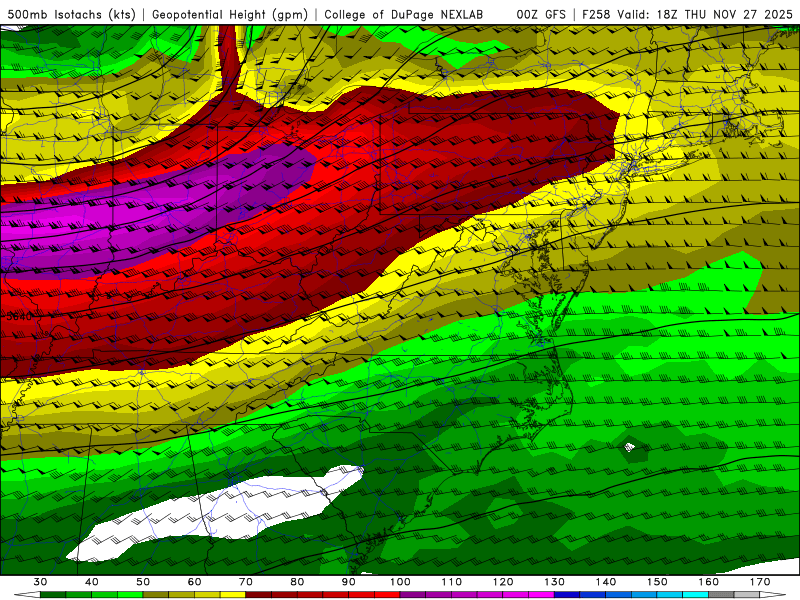Click the "500mb Isotachs (kts)" title text
This screenshot has width=800, height=600.
click(71, 15)
